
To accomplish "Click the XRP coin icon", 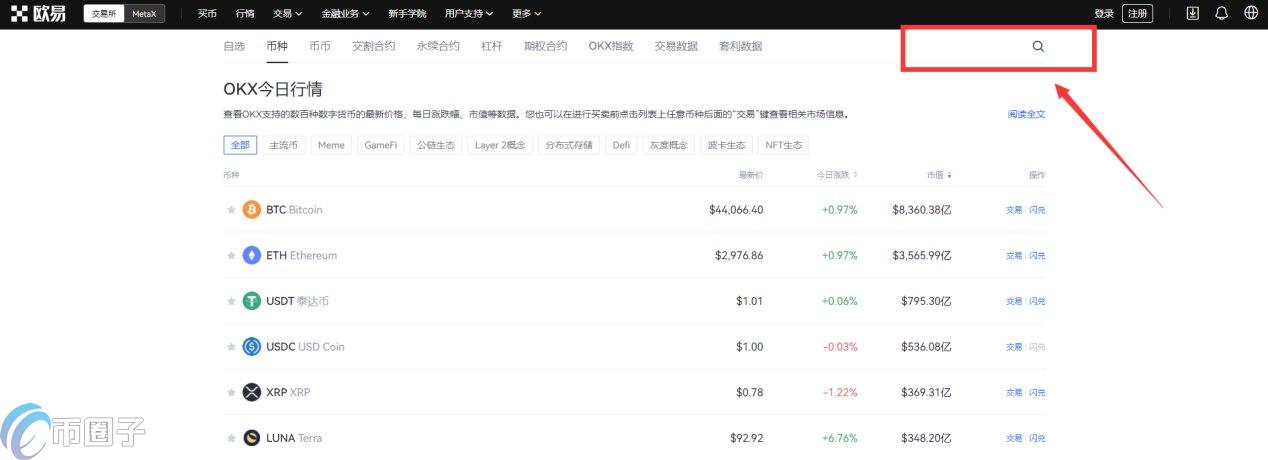I will 251,392.
